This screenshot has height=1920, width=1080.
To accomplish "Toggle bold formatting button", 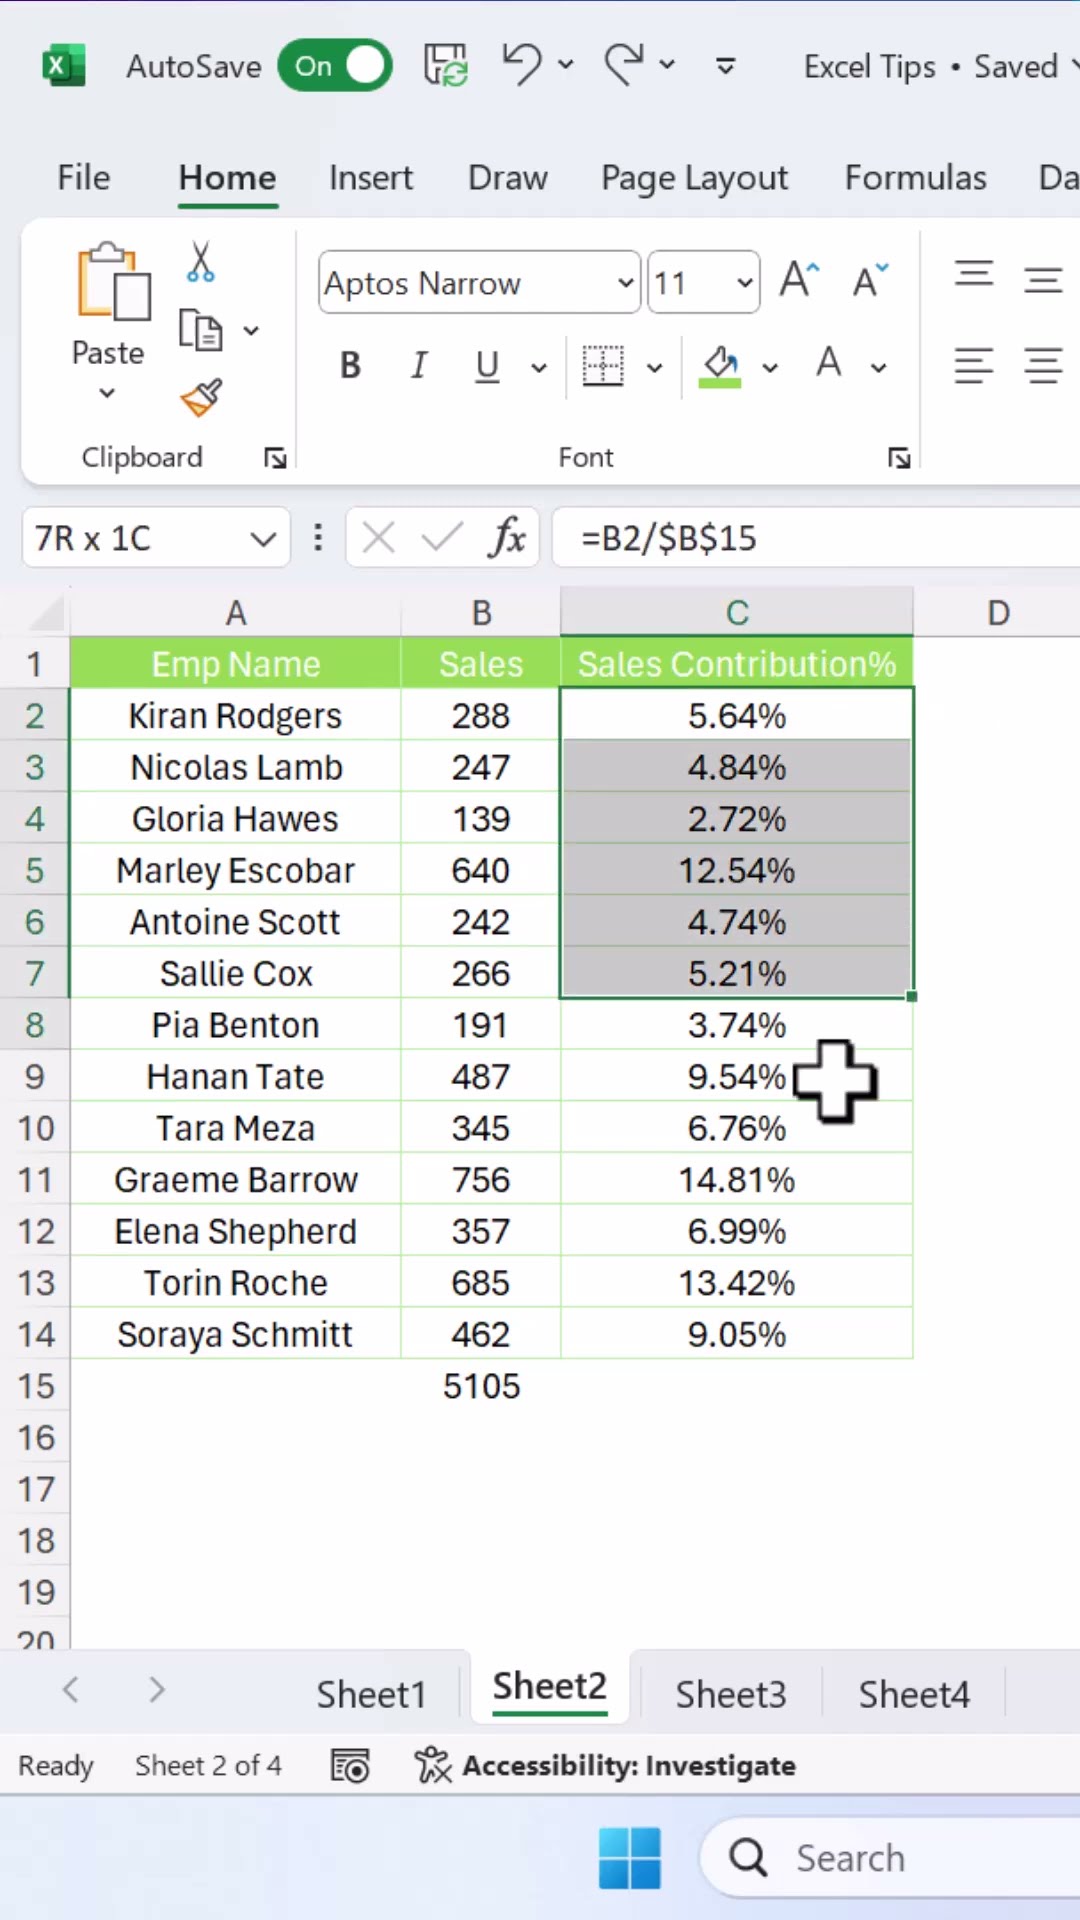I will coord(350,366).
